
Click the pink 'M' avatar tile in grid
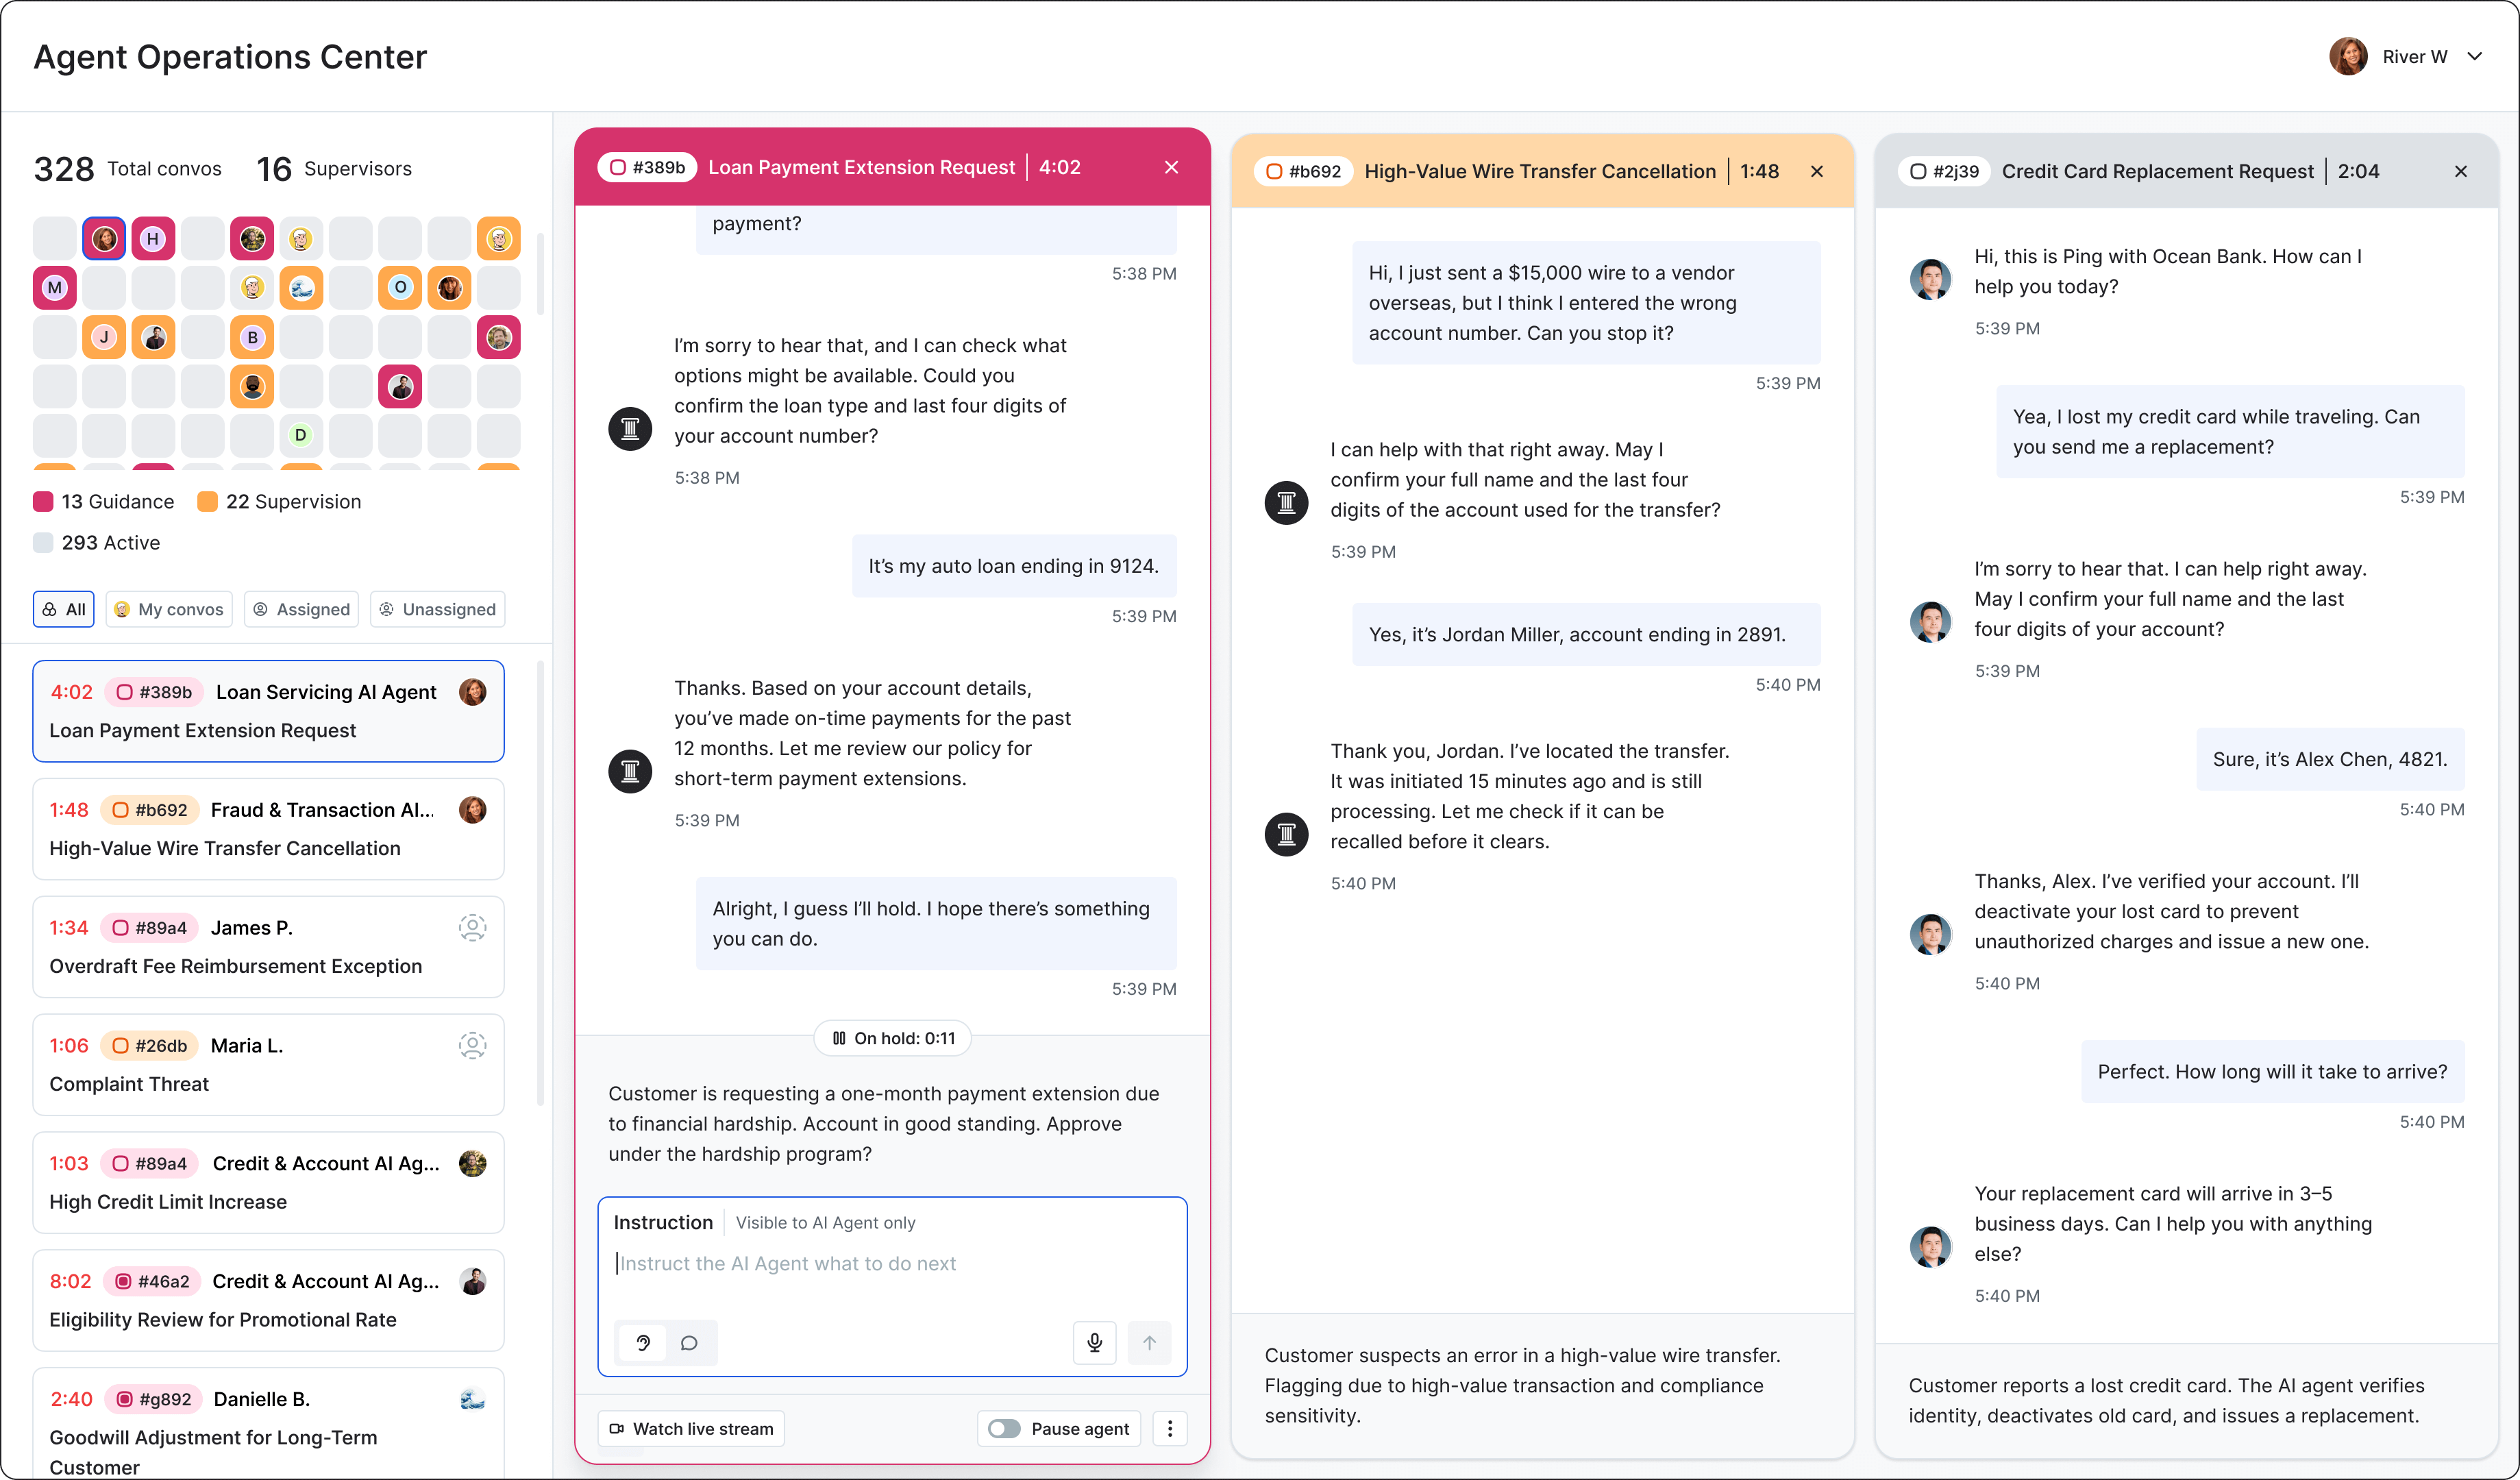(x=55, y=288)
